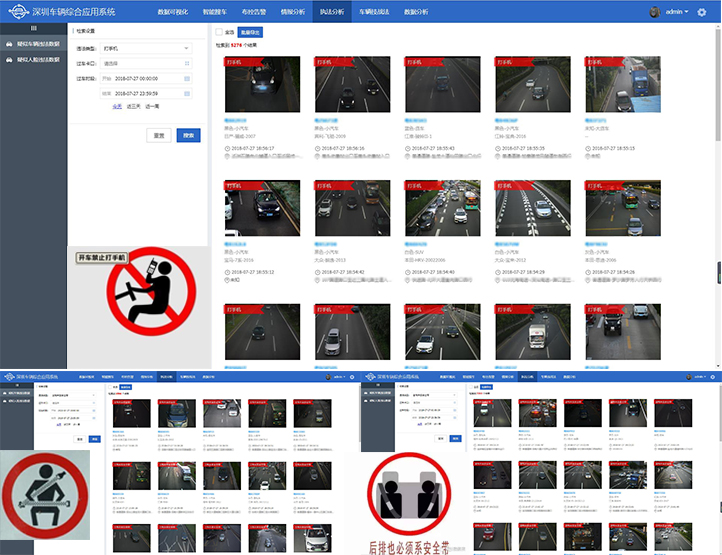Click the blue plate number above 18:56:16
Screen dimensions: 722x555
click(x=326, y=121)
